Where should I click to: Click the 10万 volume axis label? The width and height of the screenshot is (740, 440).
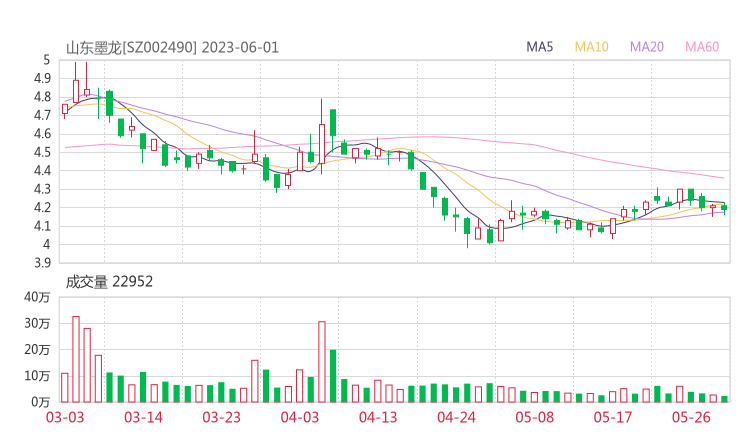(x=38, y=376)
